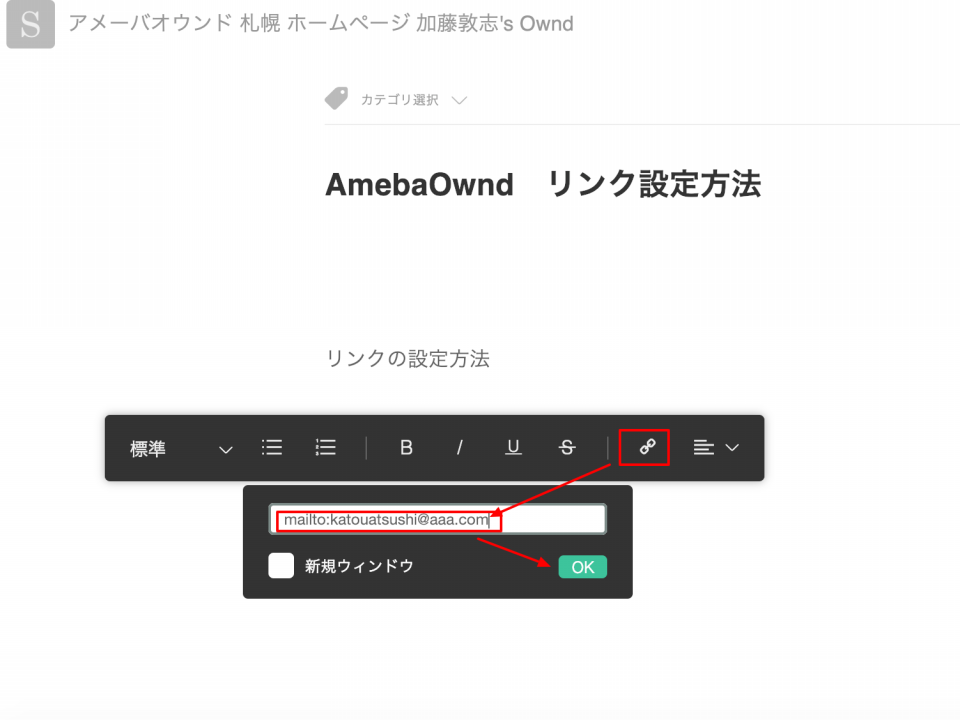Open the 標準 text style dropdown
This screenshot has width=960, height=720.
[181, 449]
